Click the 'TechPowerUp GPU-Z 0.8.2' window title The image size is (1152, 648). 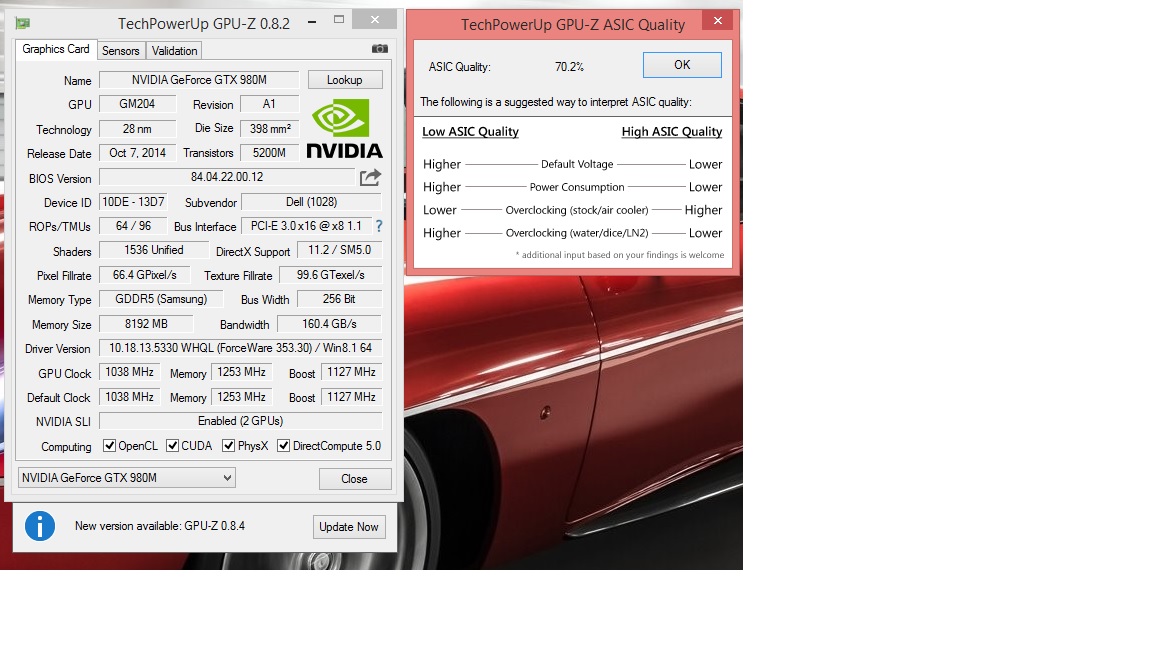tap(204, 24)
